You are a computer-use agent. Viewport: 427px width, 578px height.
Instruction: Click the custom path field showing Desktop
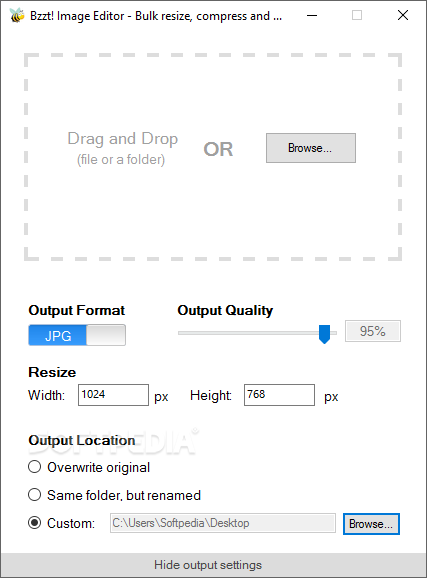(223, 523)
